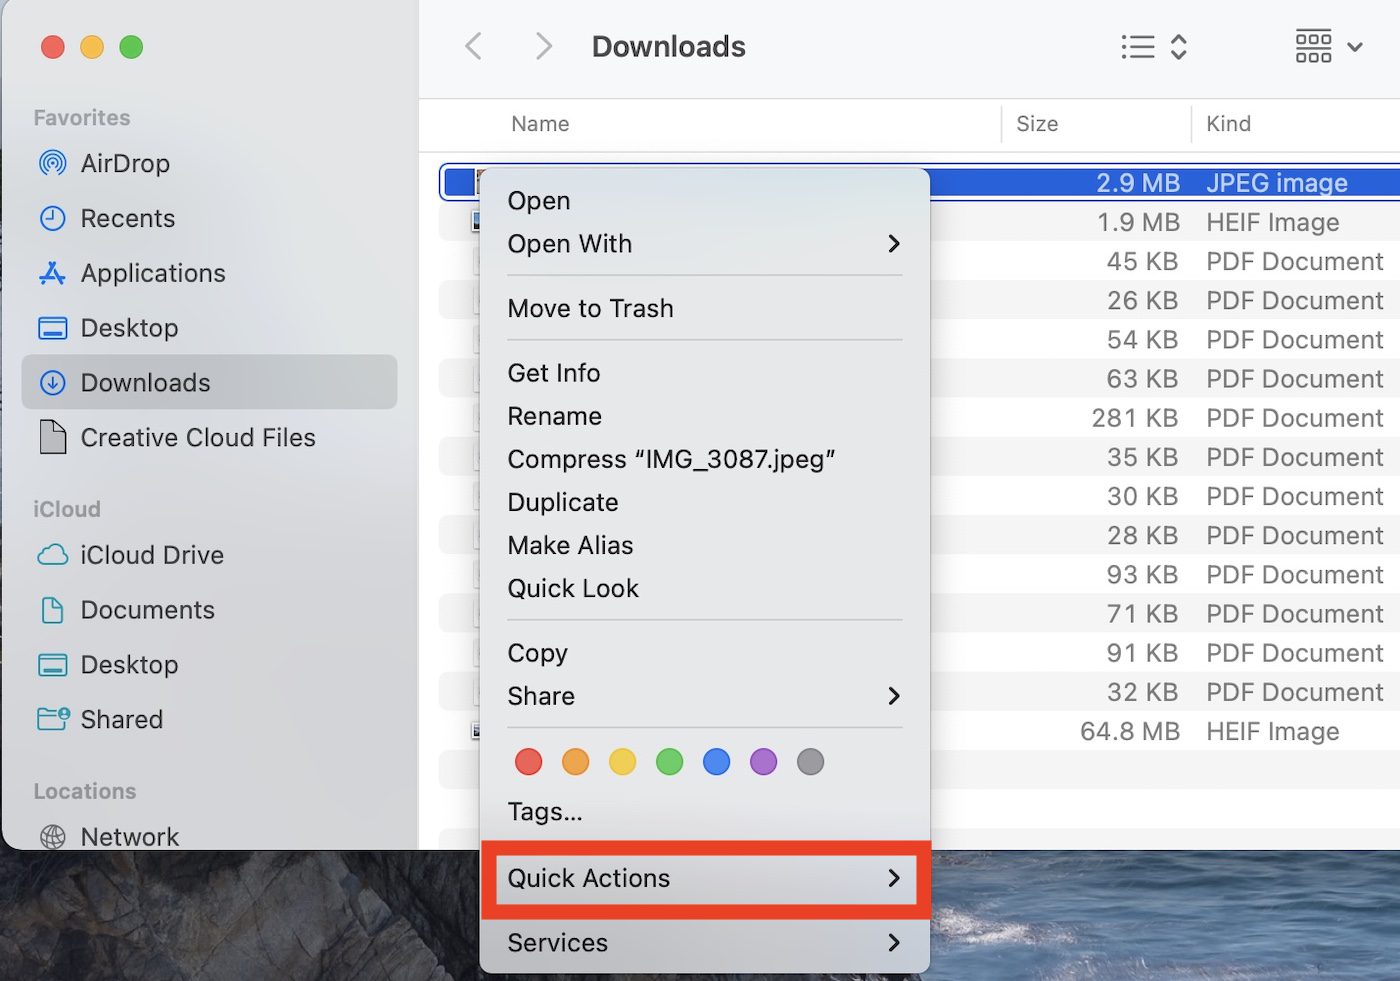The image size is (1400, 981).
Task: Click the Creative Cloud Files document icon
Action: pyautogui.click(x=52, y=437)
